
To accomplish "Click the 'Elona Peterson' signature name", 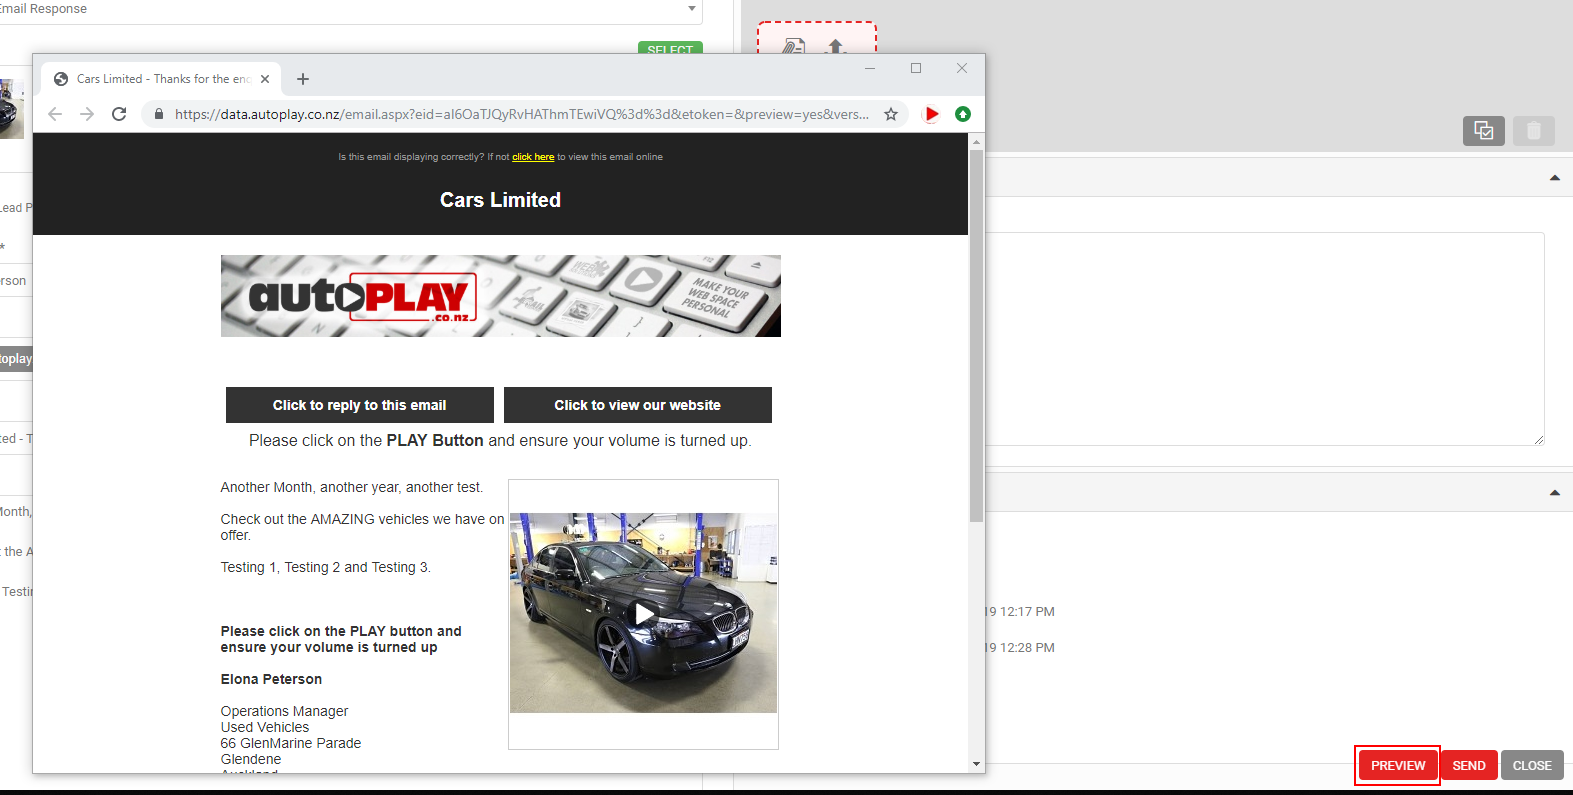I will click(271, 679).
